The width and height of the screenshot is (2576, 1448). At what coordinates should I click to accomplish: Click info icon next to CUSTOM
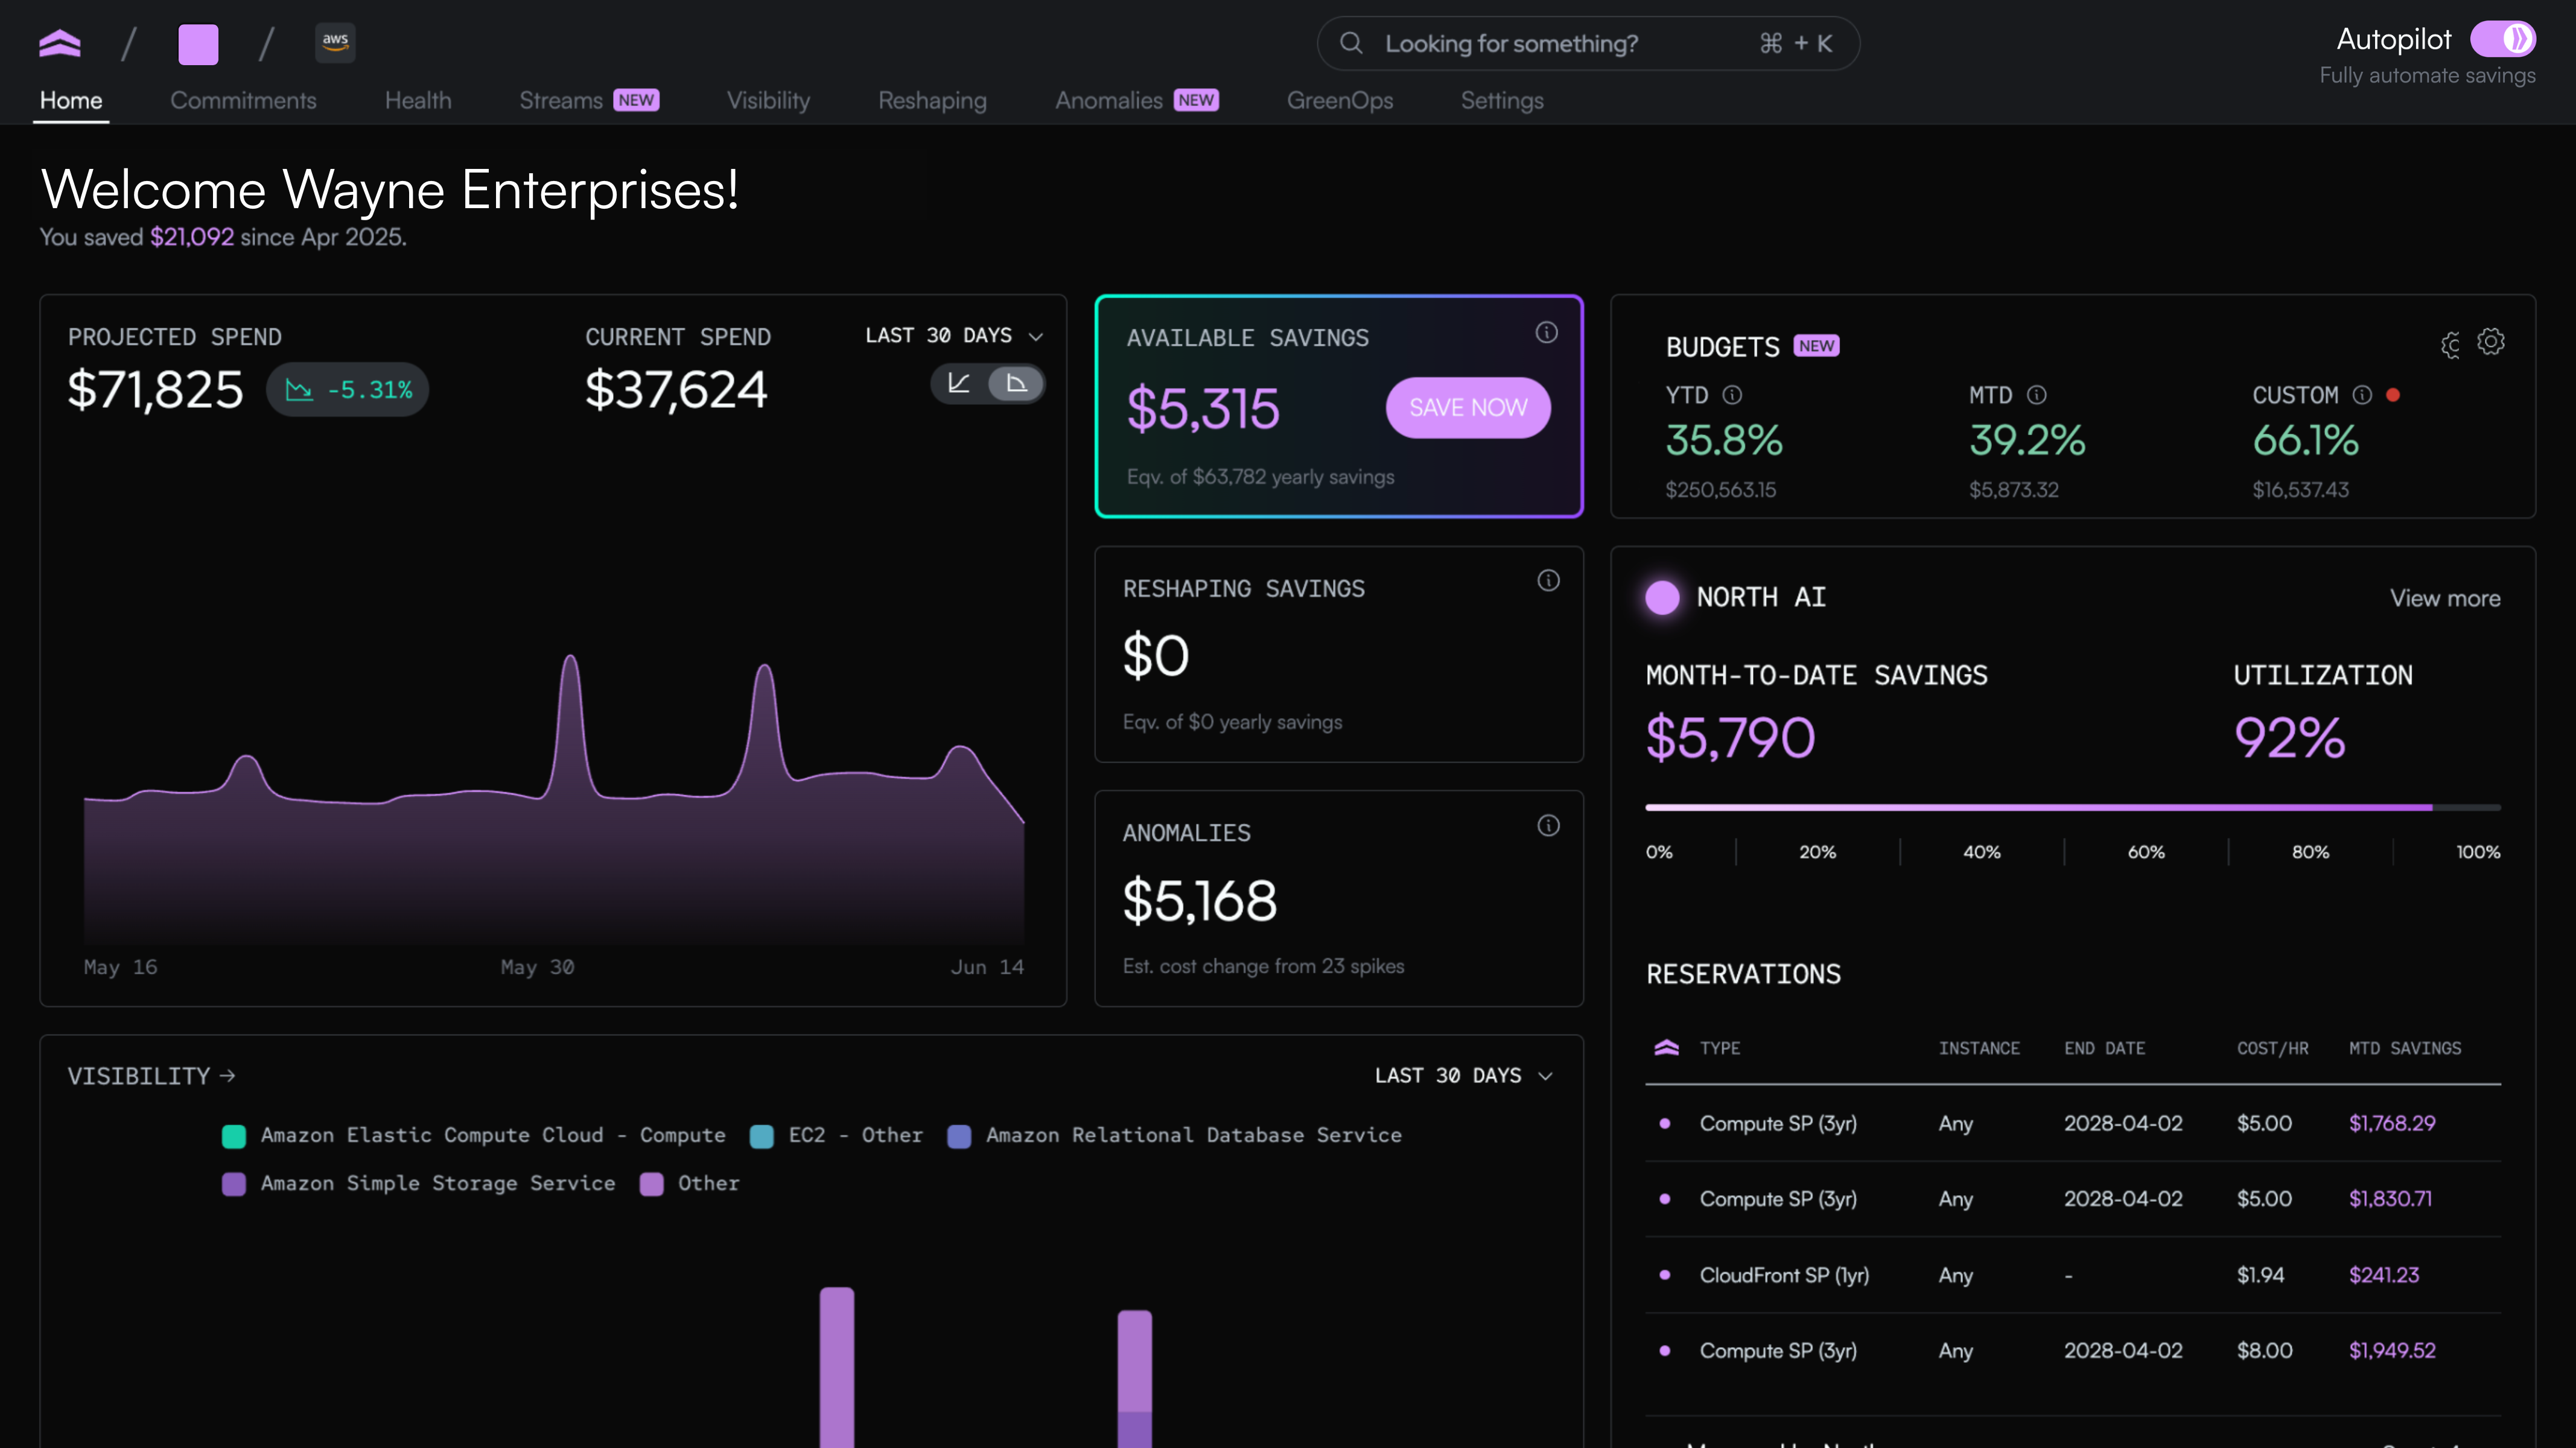click(x=2362, y=395)
